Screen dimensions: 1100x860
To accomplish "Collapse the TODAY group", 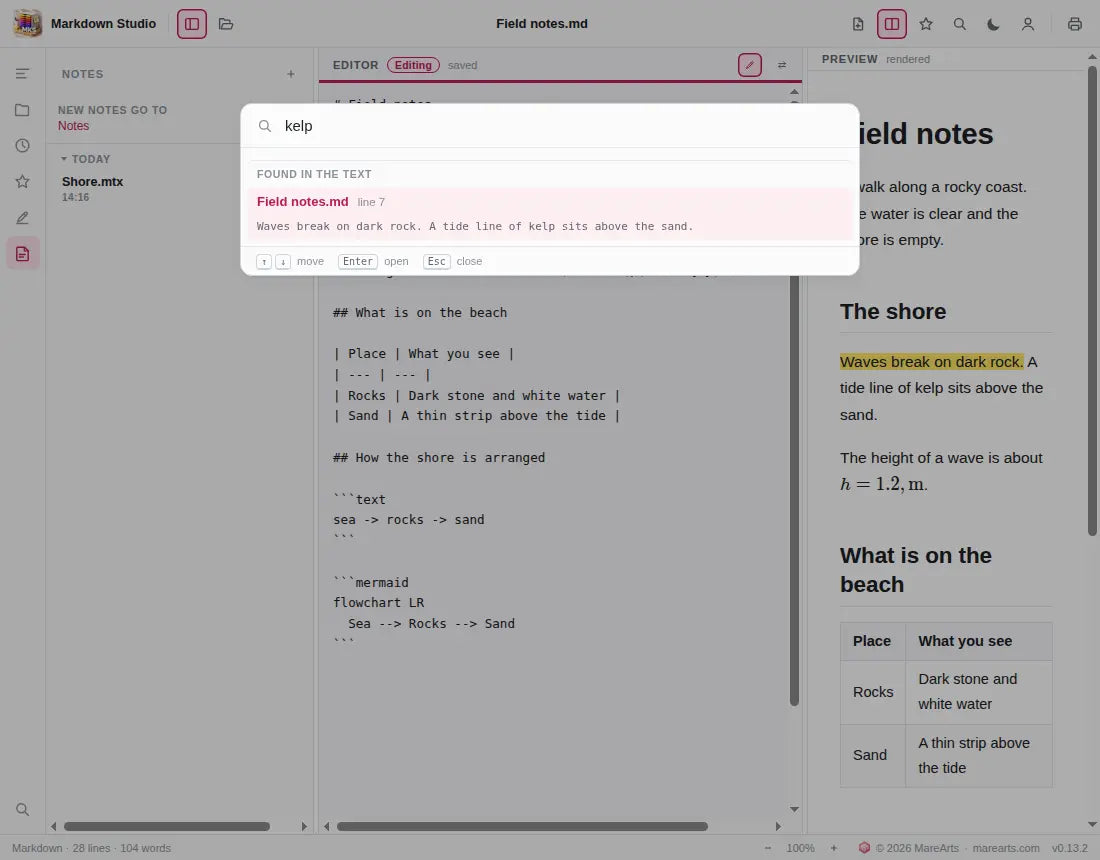I will (x=86, y=159).
